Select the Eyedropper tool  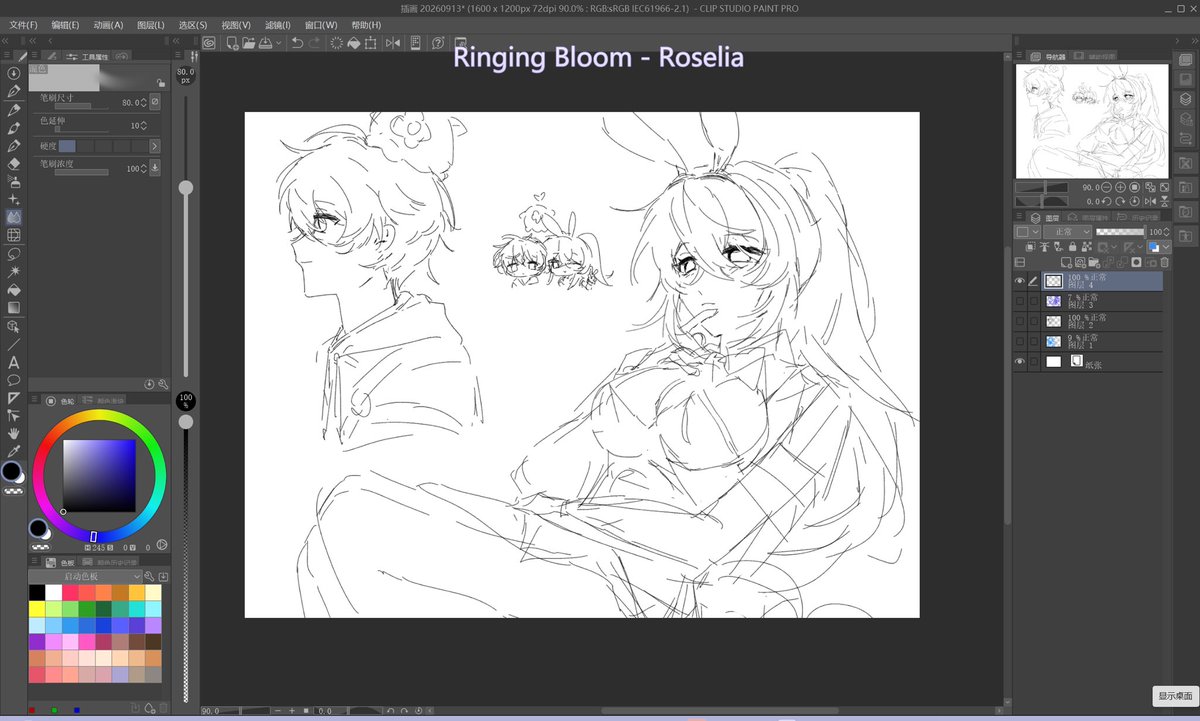(14, 451)
